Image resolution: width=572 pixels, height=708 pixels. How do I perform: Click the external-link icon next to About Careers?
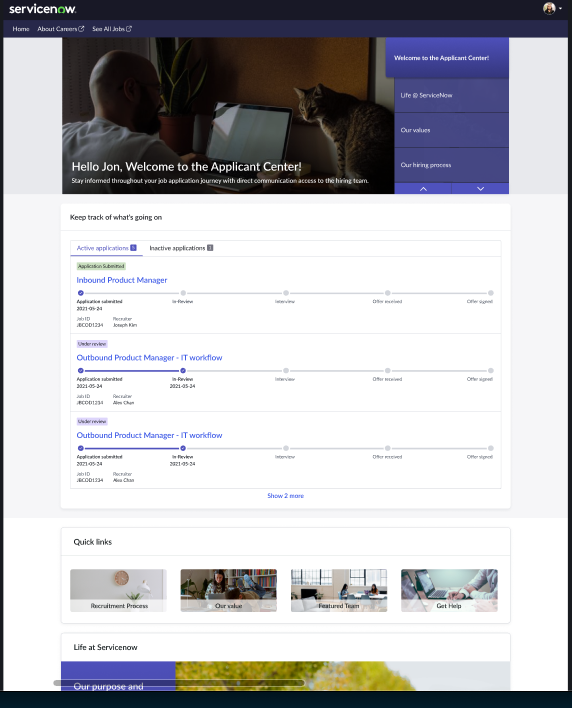81,29
